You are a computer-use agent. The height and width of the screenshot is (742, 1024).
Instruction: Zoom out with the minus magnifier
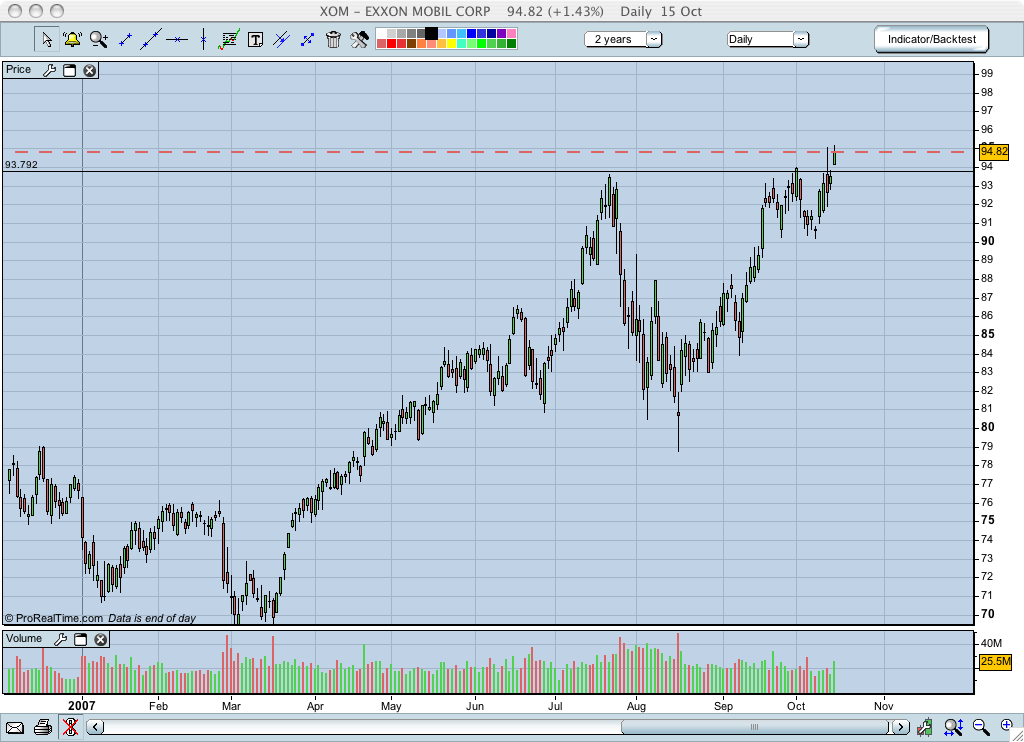(x=980, y=726)
